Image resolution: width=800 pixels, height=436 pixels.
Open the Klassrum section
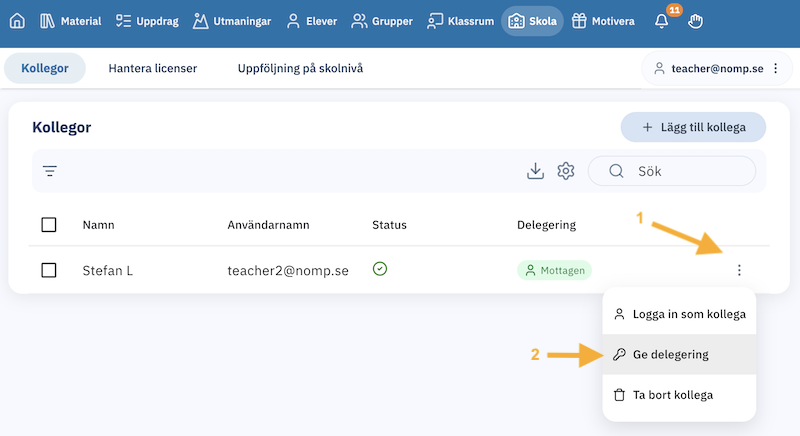pos(460,21)
